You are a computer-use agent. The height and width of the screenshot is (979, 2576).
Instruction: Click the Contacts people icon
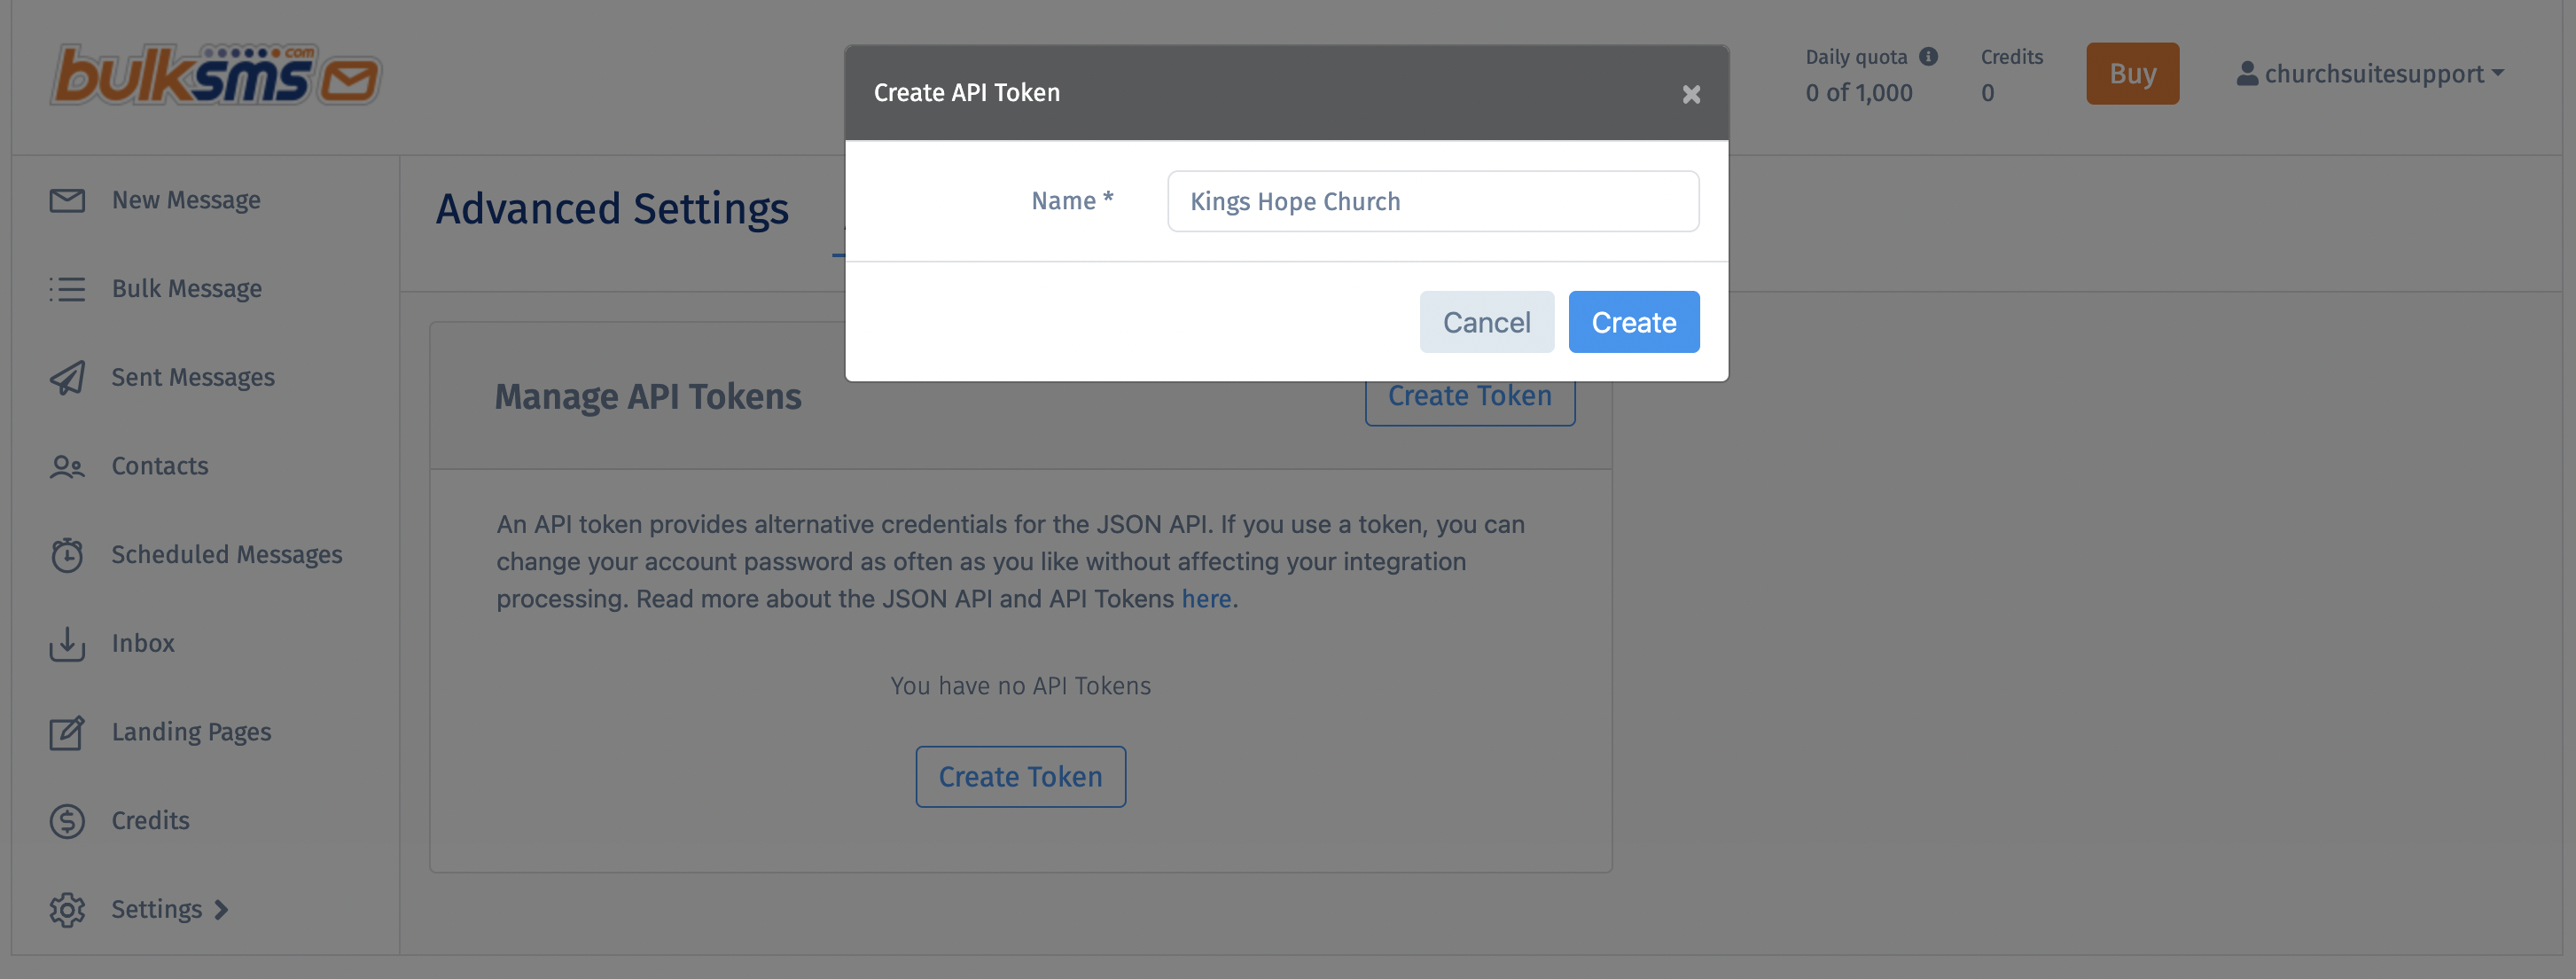coord(67,466)
